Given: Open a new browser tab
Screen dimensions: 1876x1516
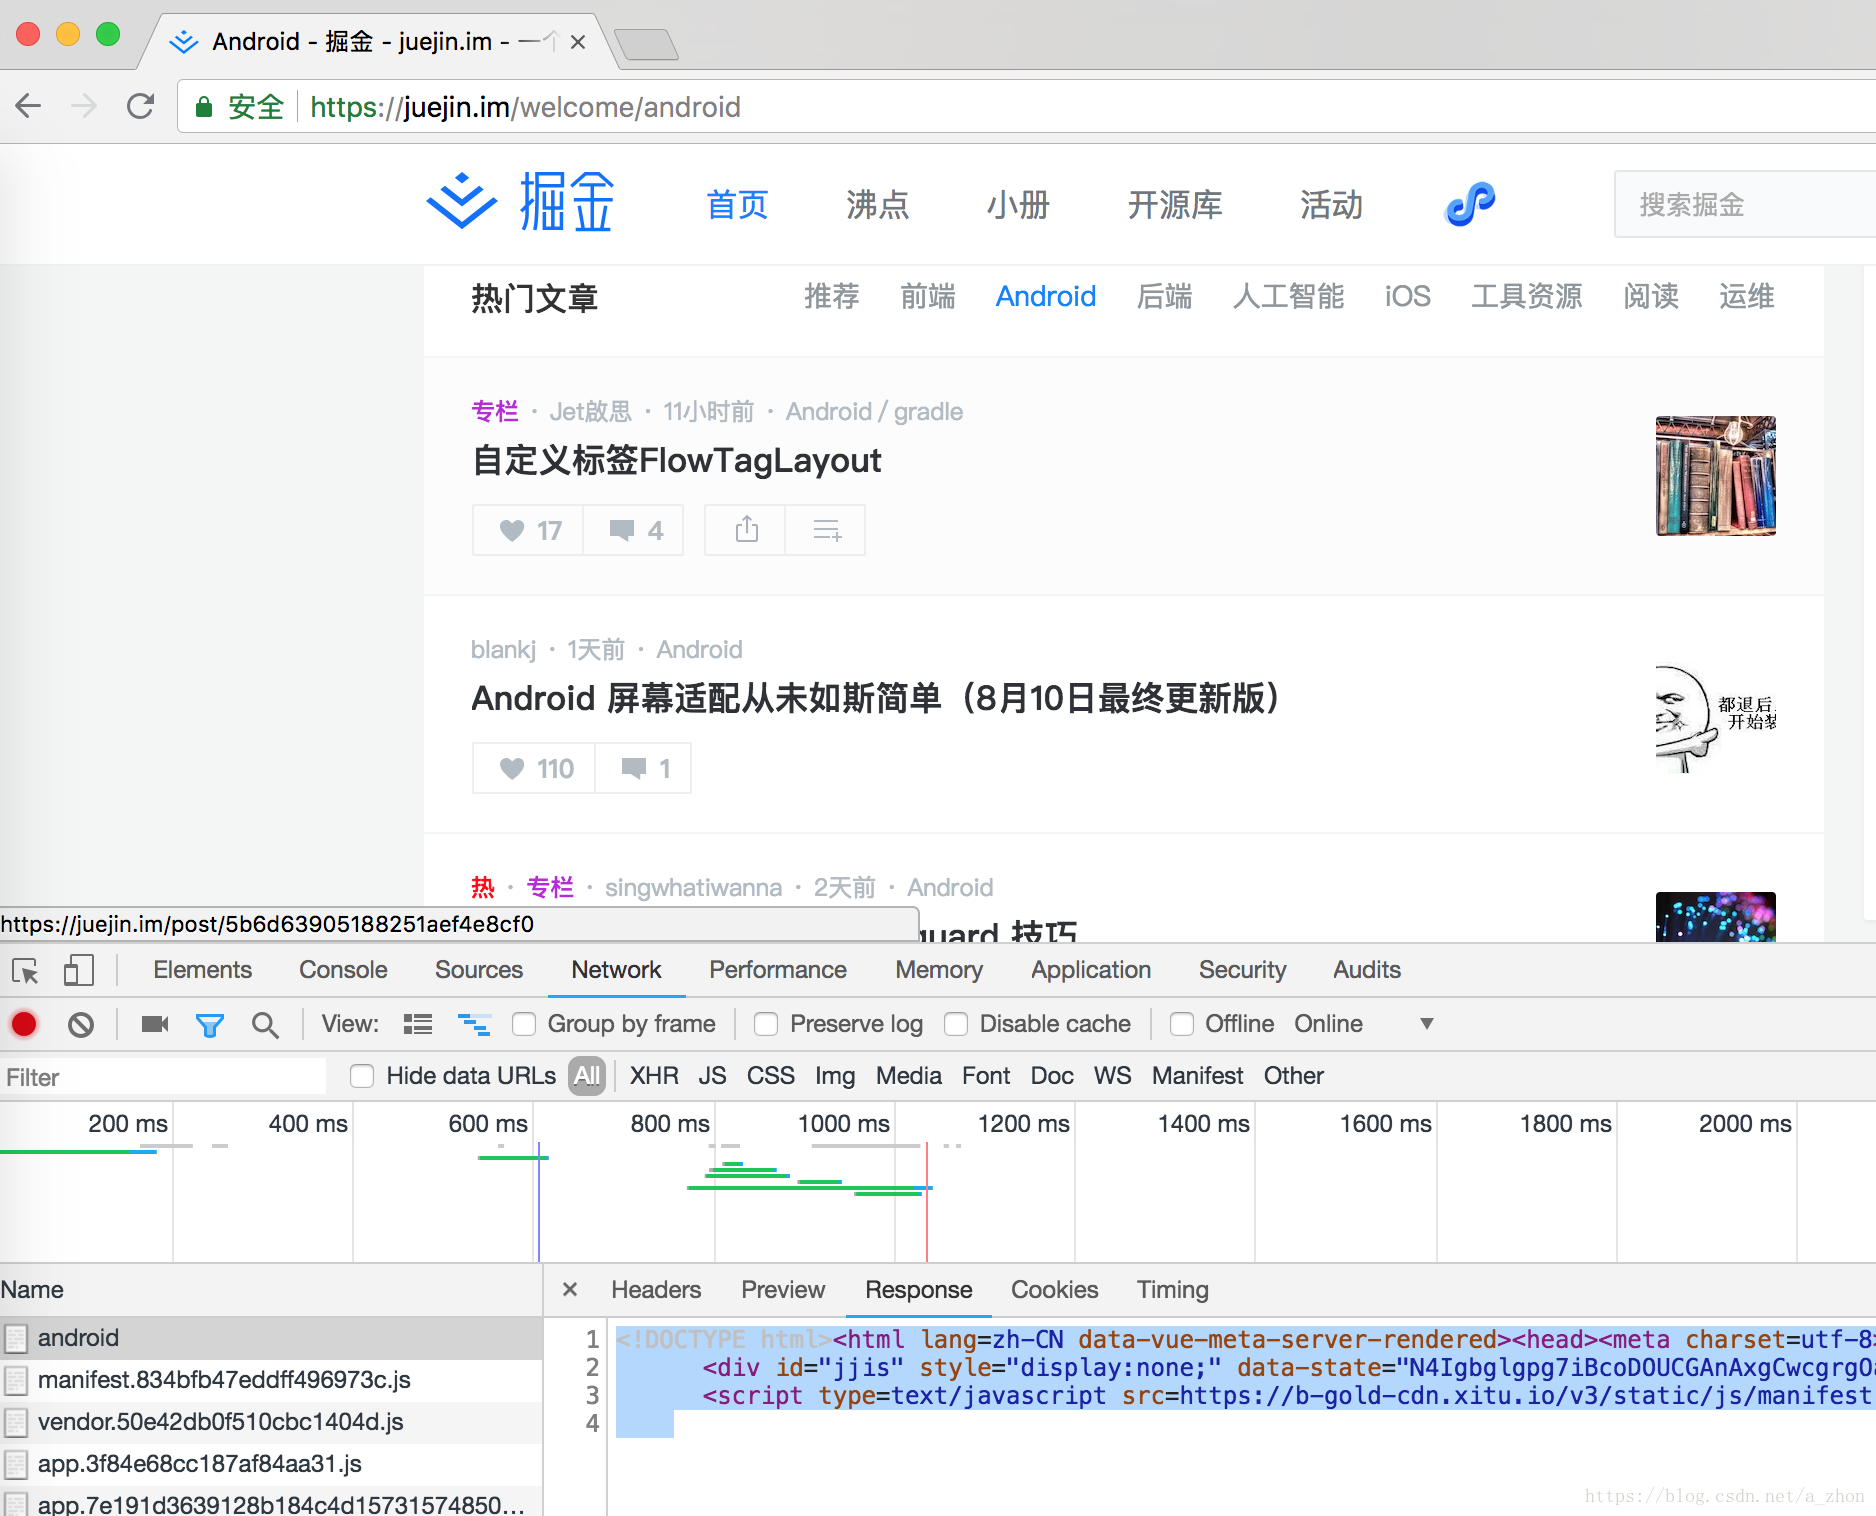Looking at the screenshot, I should (646, 44).
